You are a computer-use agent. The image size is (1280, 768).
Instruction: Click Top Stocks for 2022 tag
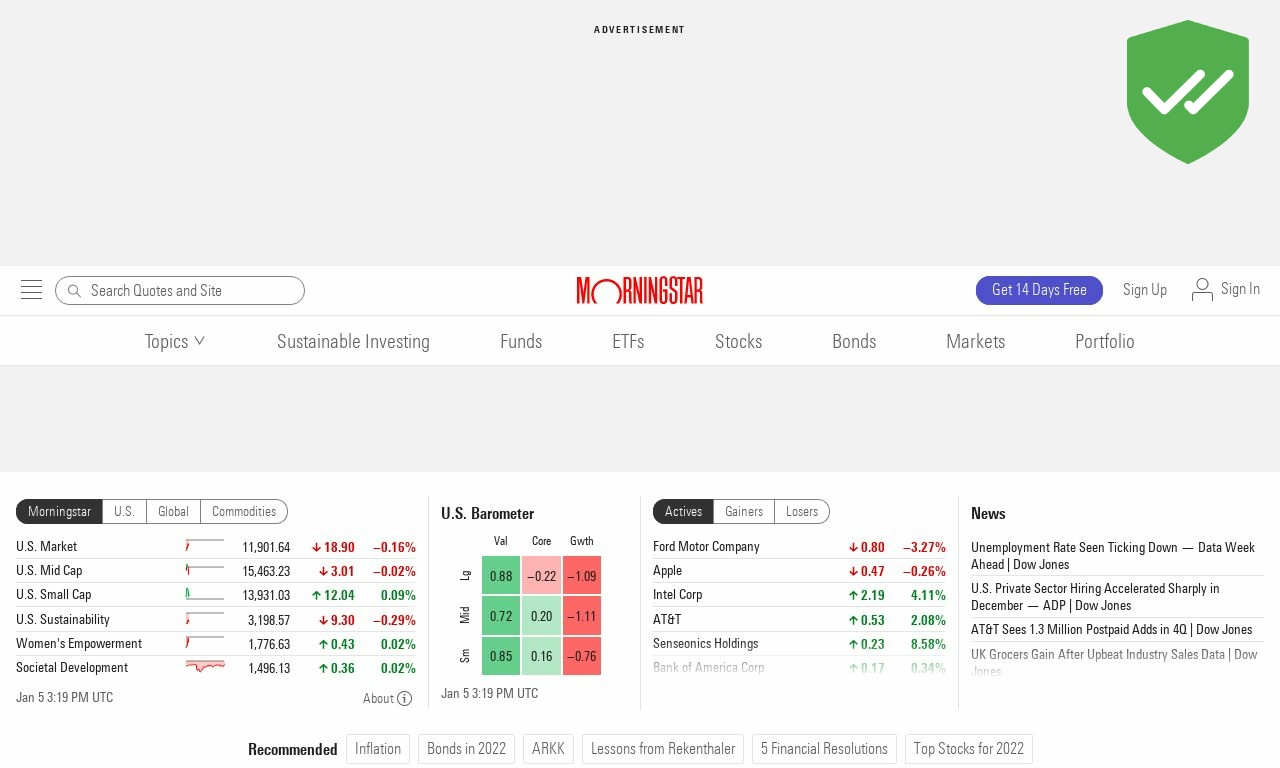[x=969, y=749]
